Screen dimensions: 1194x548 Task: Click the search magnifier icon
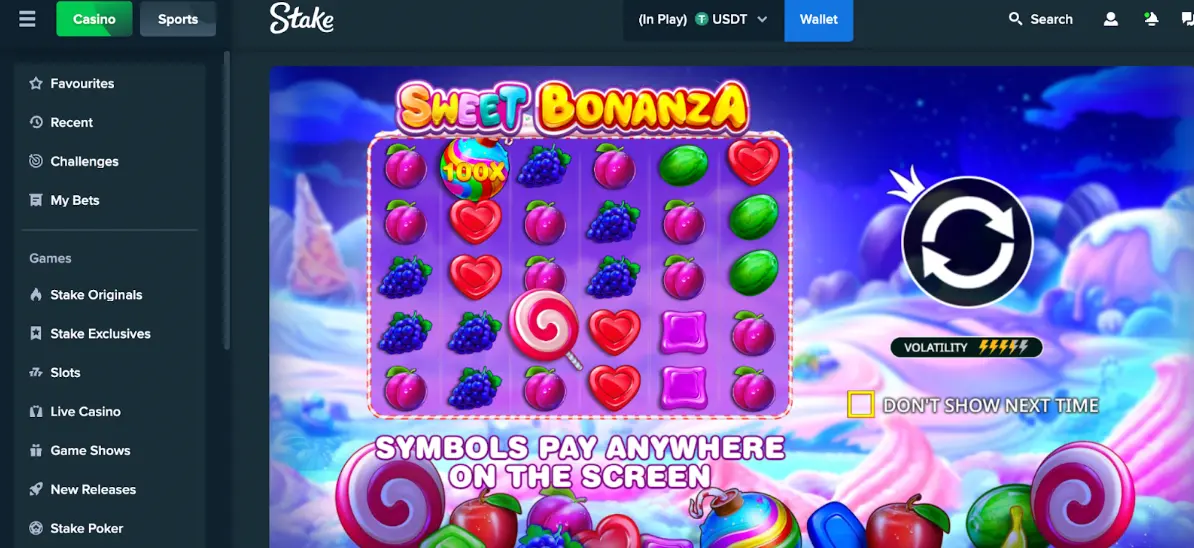pos(1015,19)
